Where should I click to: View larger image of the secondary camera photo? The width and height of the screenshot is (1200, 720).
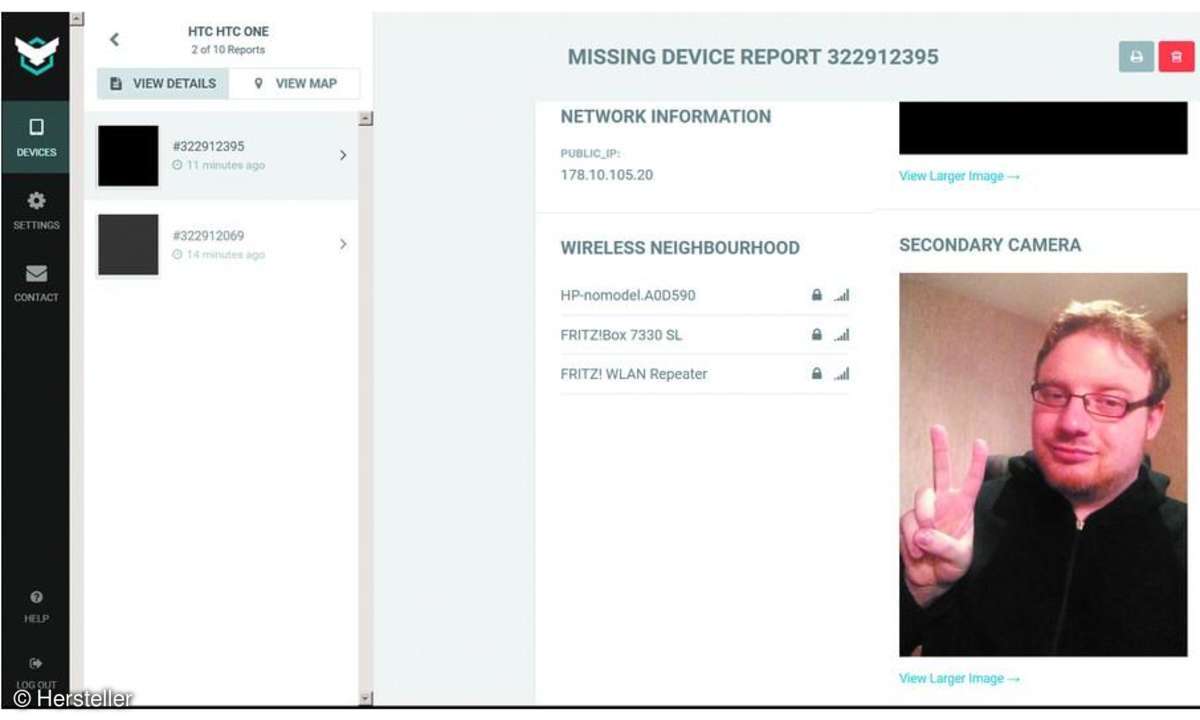click(959, 678)
